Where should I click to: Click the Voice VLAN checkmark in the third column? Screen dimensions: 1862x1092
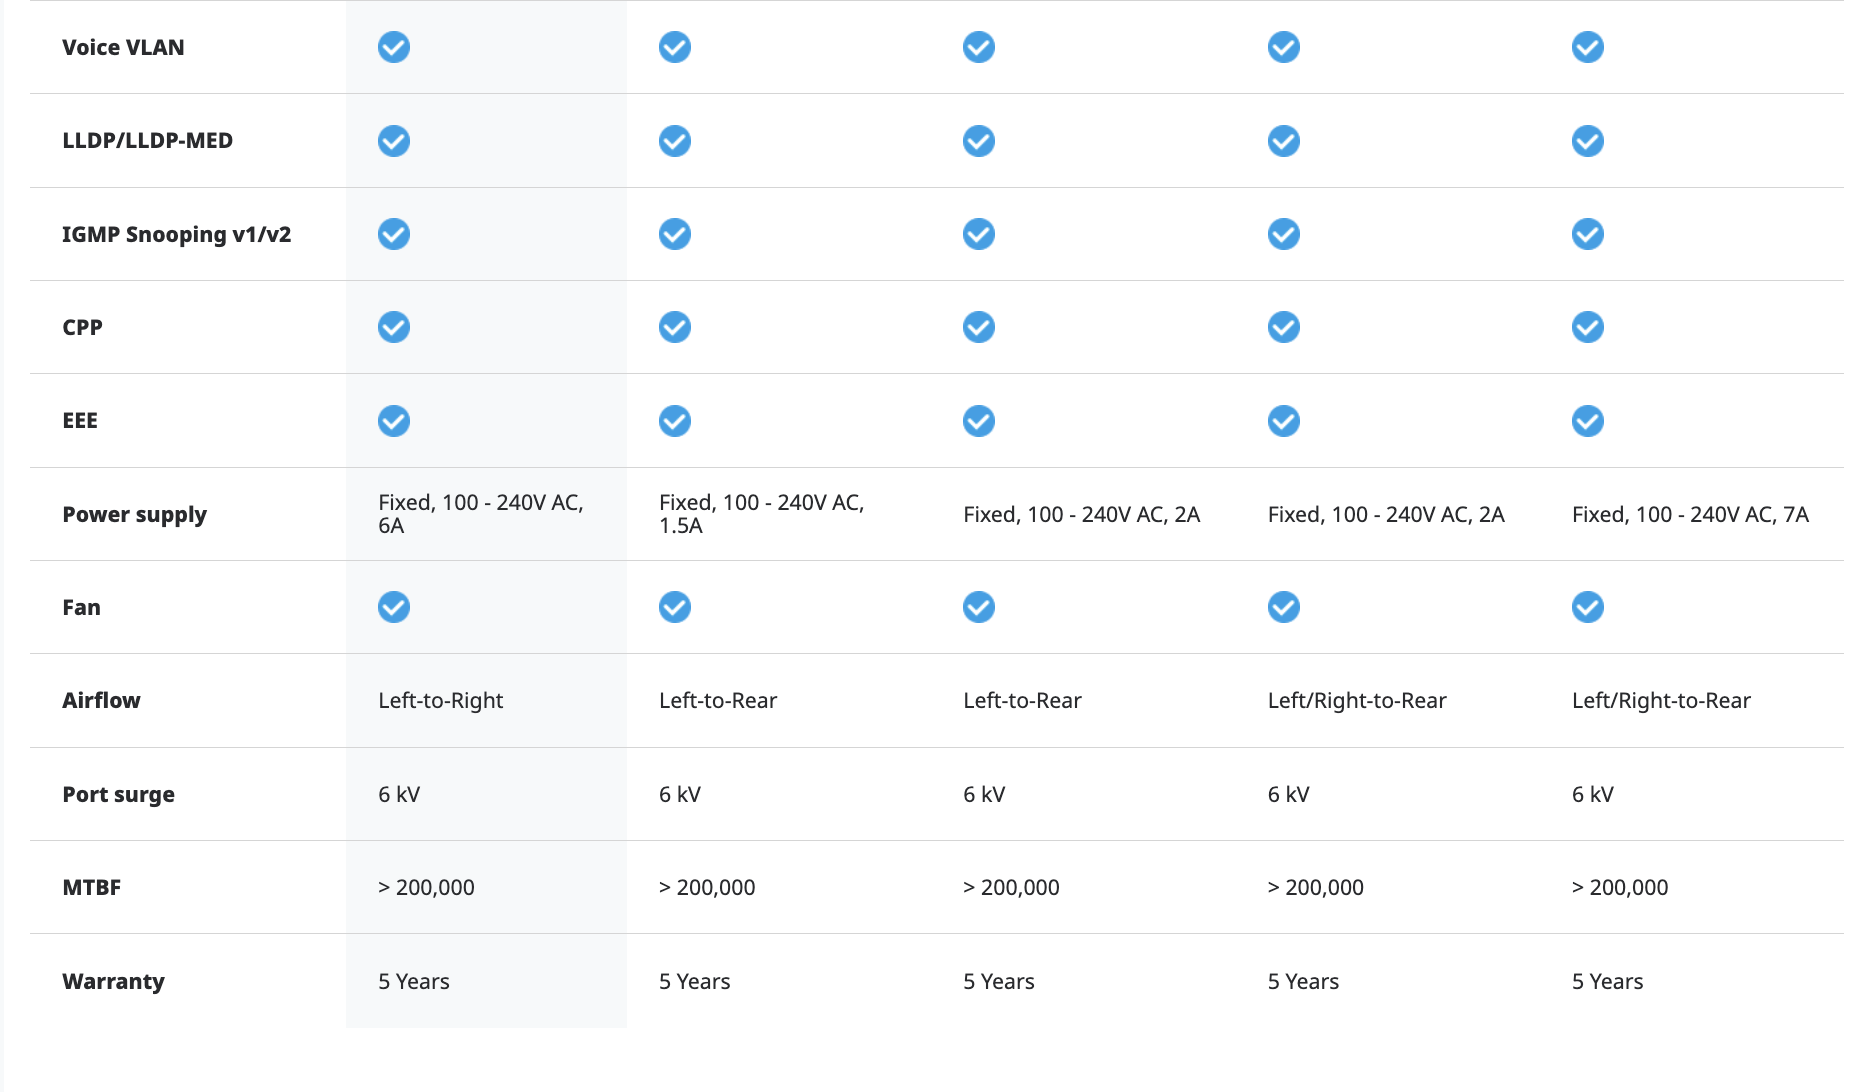[x=978, y=47]
